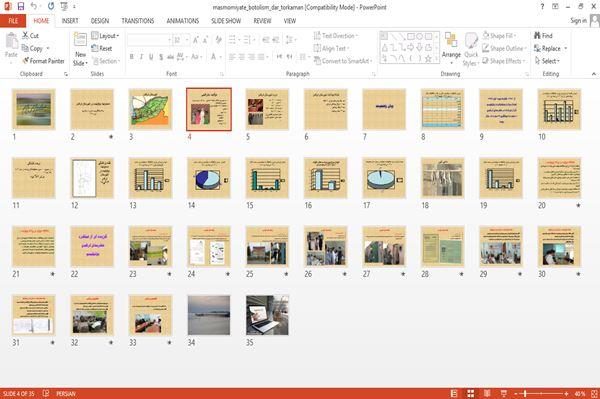Screen dimensions: 600x399
Task: Toggle Underline formatting
Action: [151, 57]
